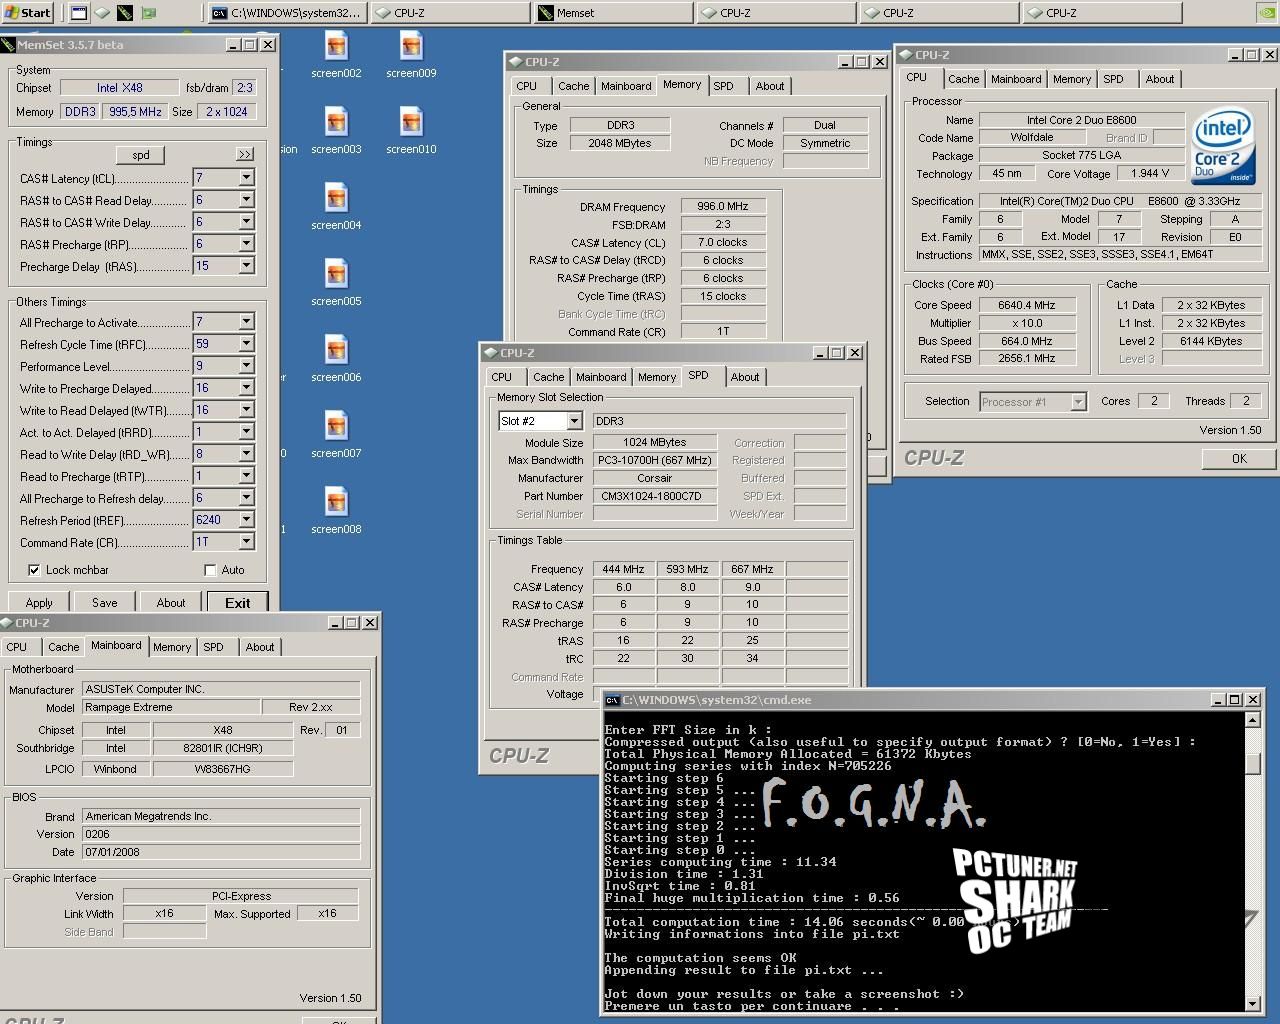Click the spd button in MemSet

coord(141,155)
